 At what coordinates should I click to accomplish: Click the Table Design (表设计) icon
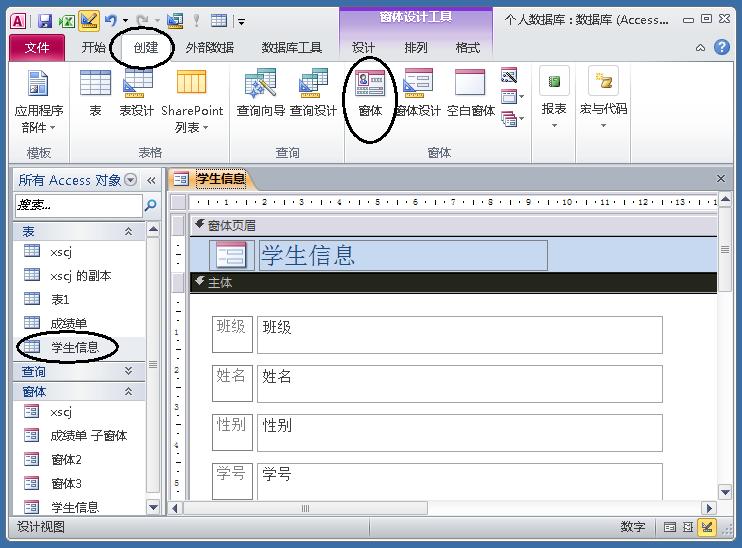click(137, 93)
